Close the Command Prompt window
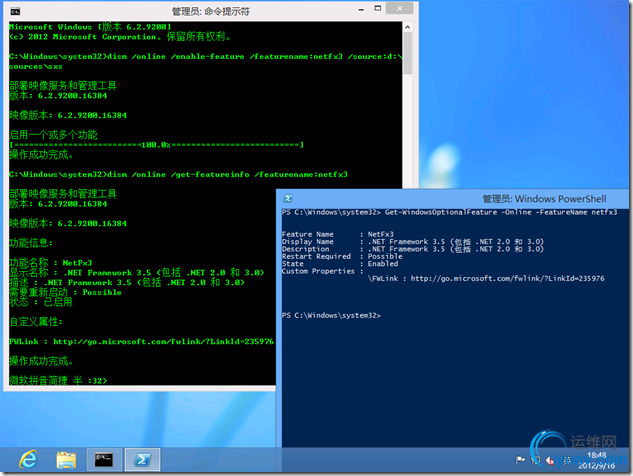633x476 pixels. click(400, 8)
